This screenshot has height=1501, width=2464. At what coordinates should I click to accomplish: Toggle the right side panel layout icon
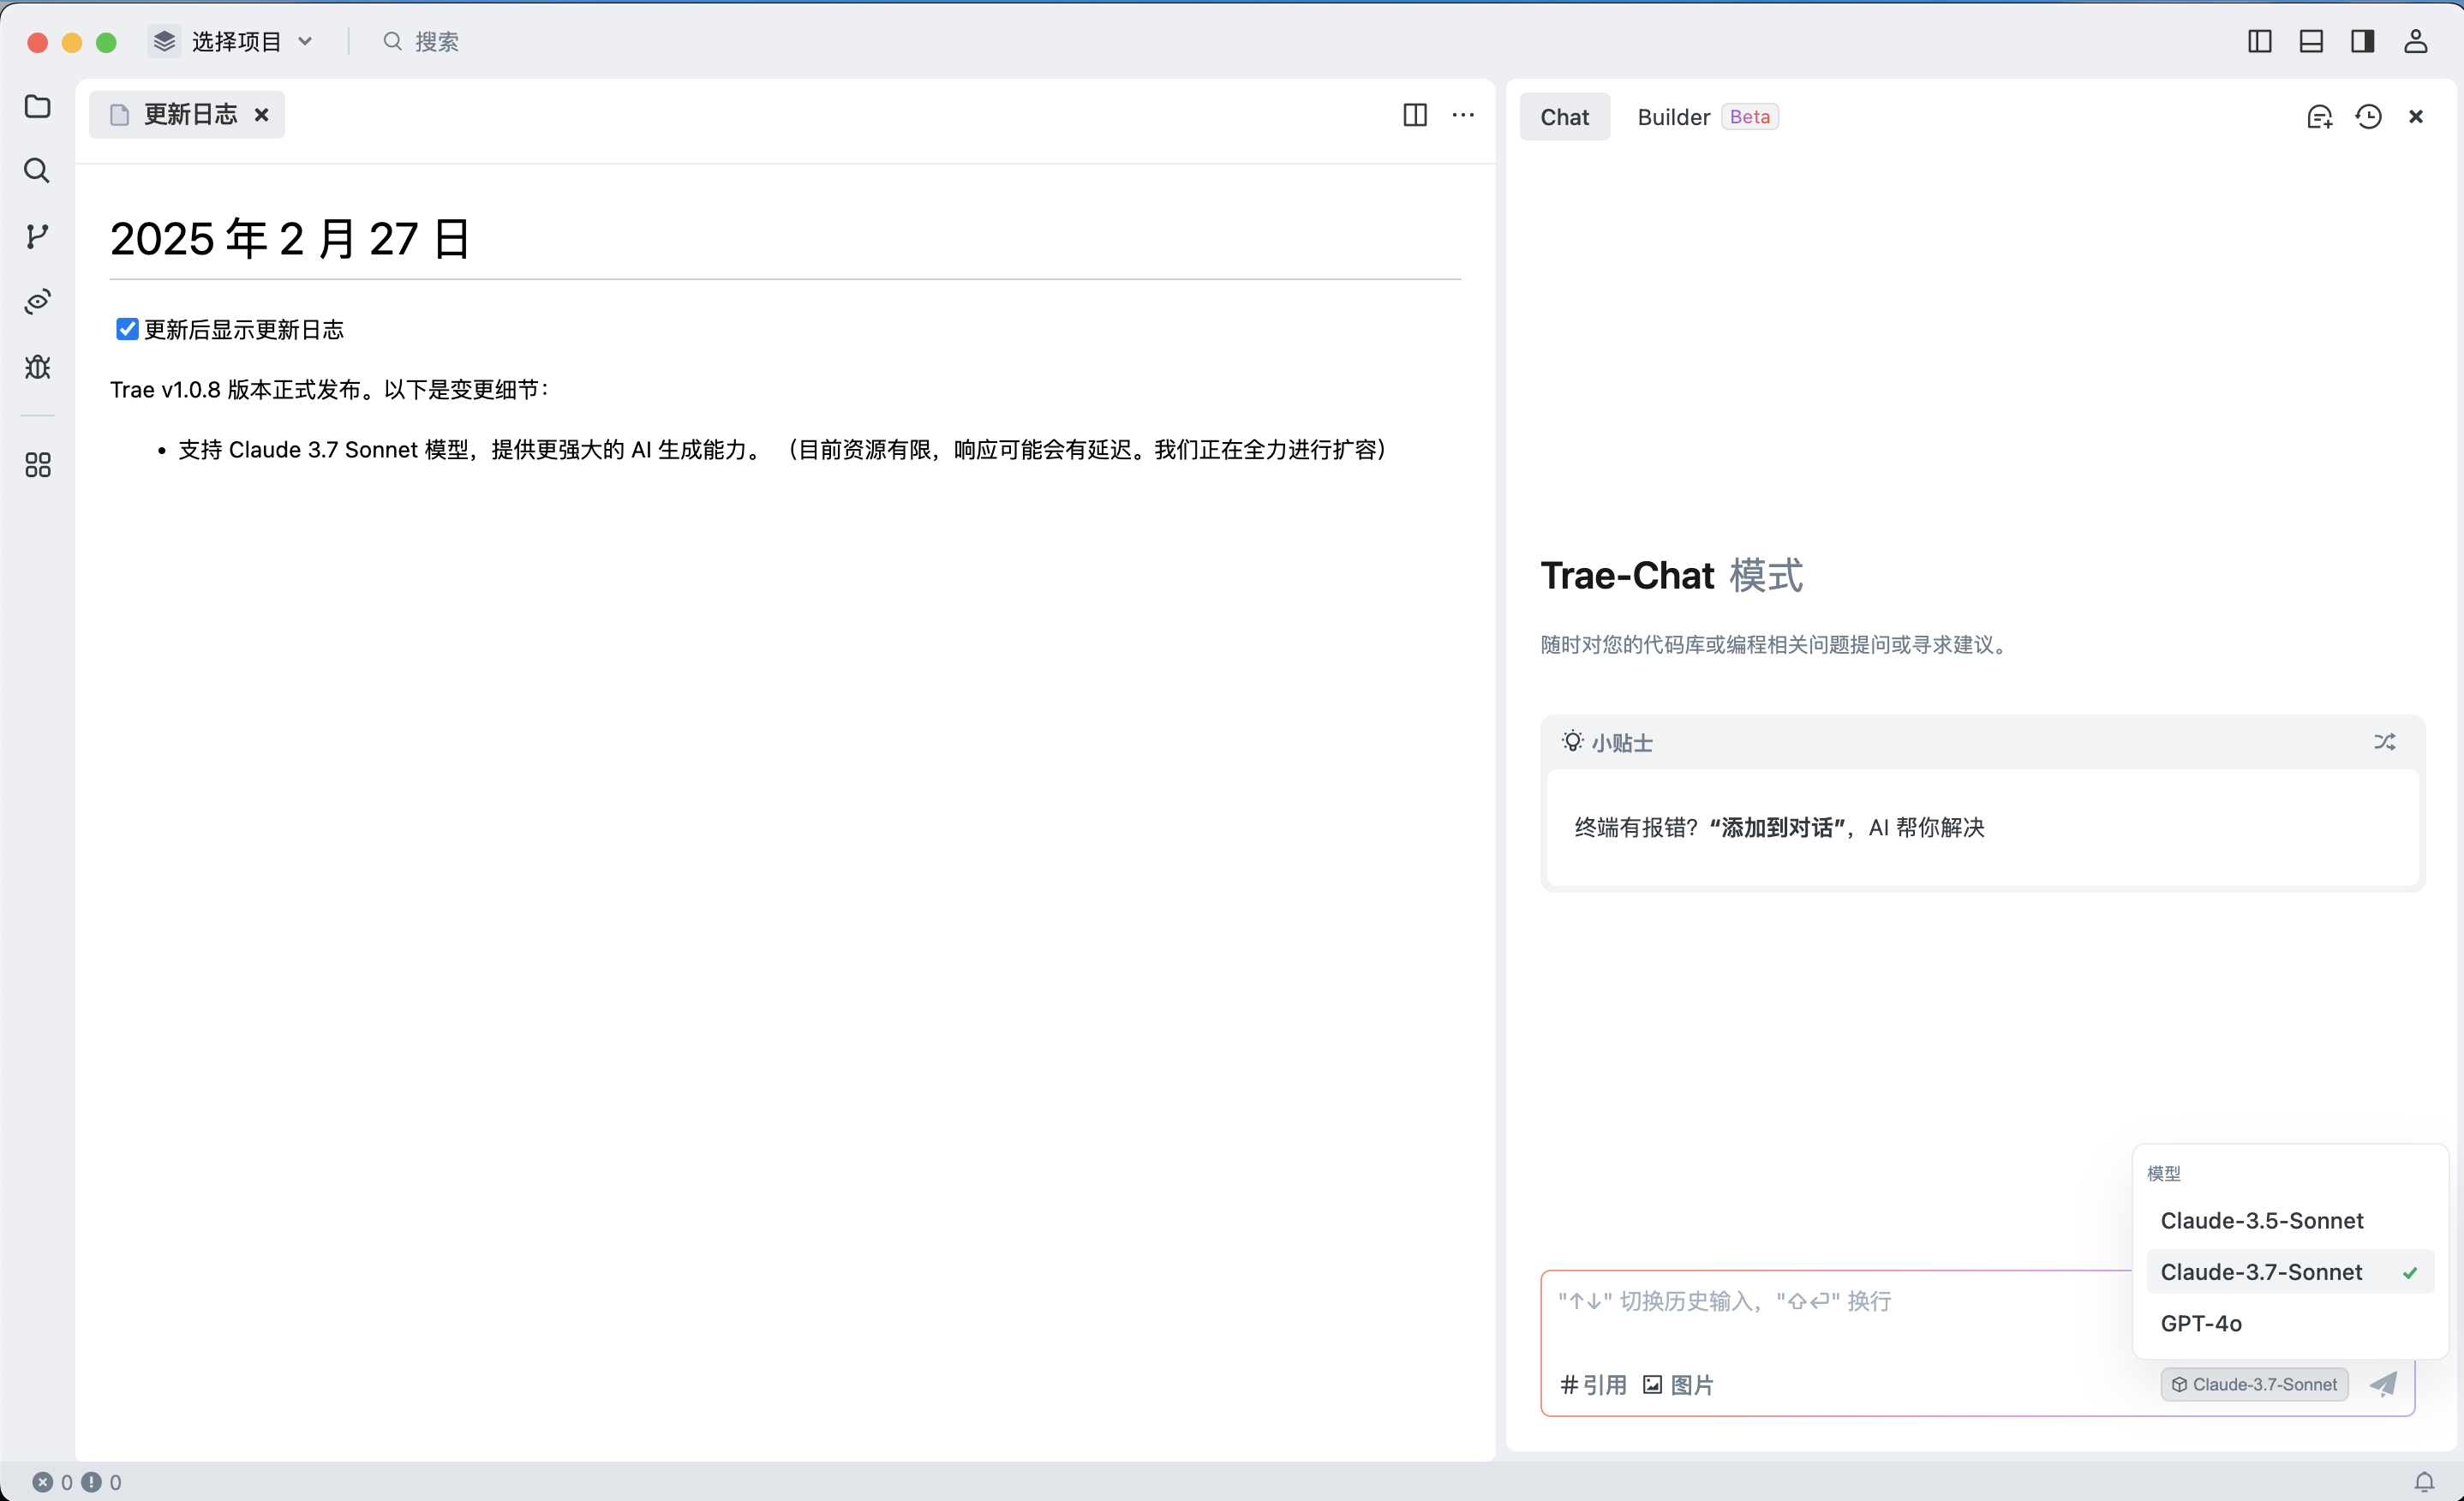pos(2362,41)
